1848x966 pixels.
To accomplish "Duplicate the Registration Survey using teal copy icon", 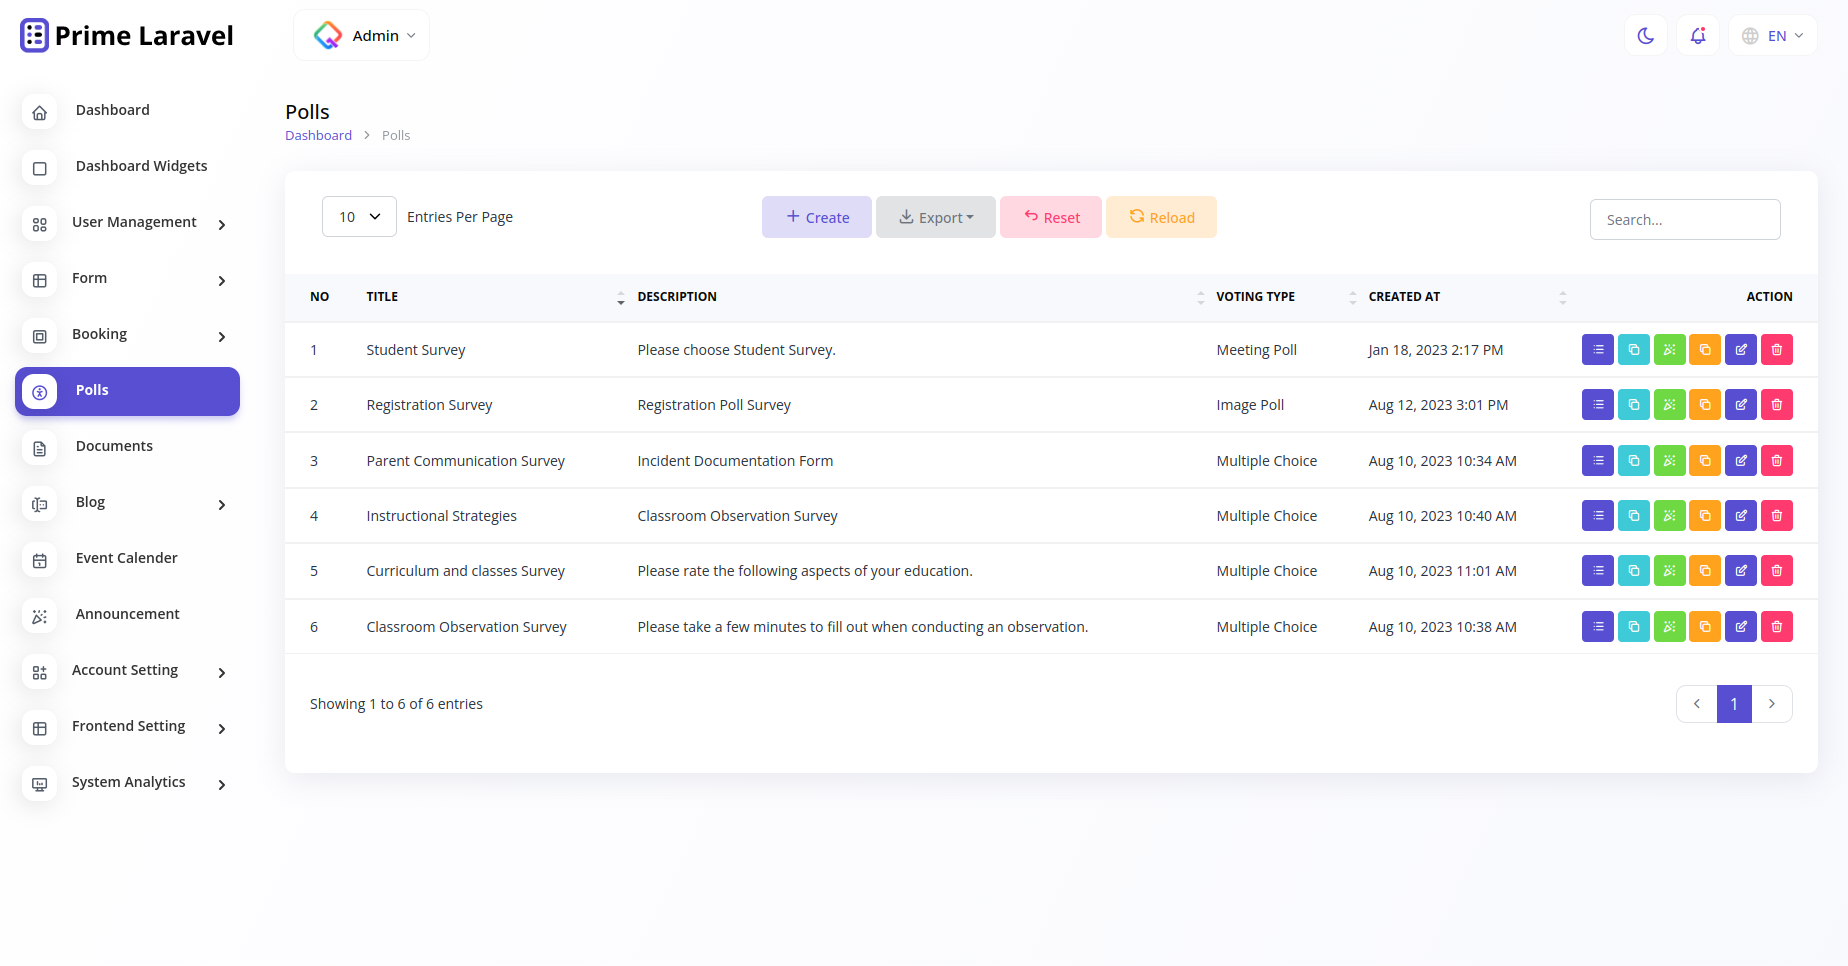I will (x=1633, y=404).
